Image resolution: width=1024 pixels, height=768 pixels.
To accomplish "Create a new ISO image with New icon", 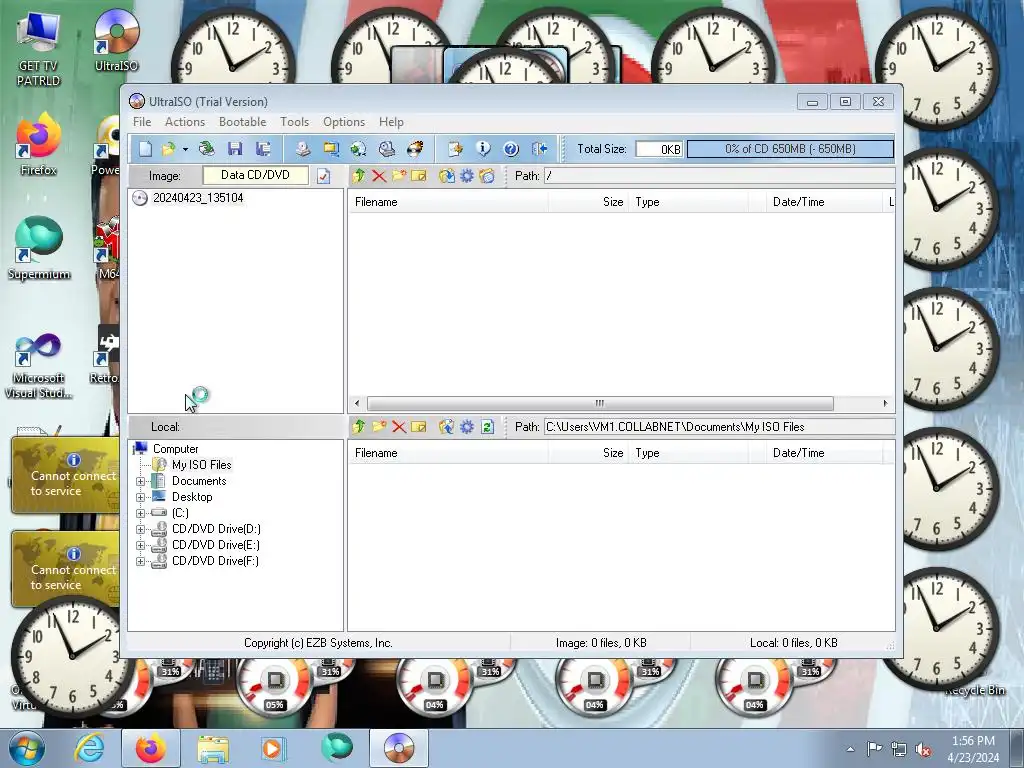I will tap(145, 149).
